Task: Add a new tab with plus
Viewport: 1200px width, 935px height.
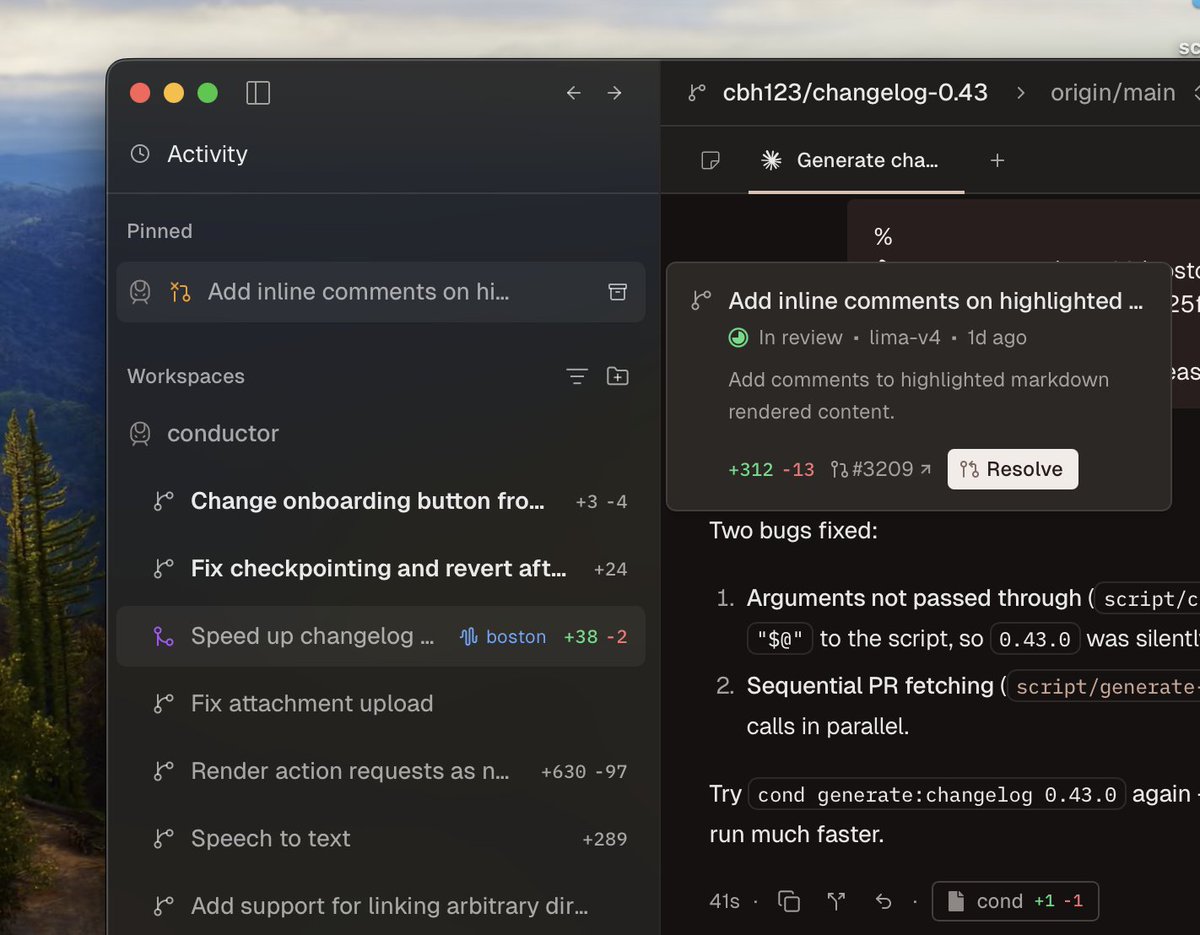Action: [x=997, y=160]
